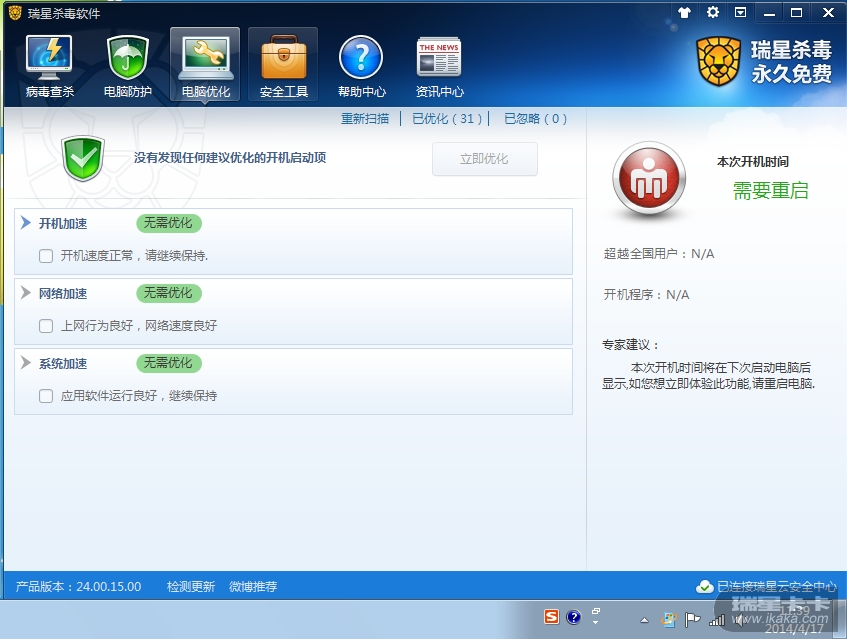This screenshot has height=639, width=847.
Task: Click 开机程序：N/A text
Action: pyautogui.click(x=646, y=295)
